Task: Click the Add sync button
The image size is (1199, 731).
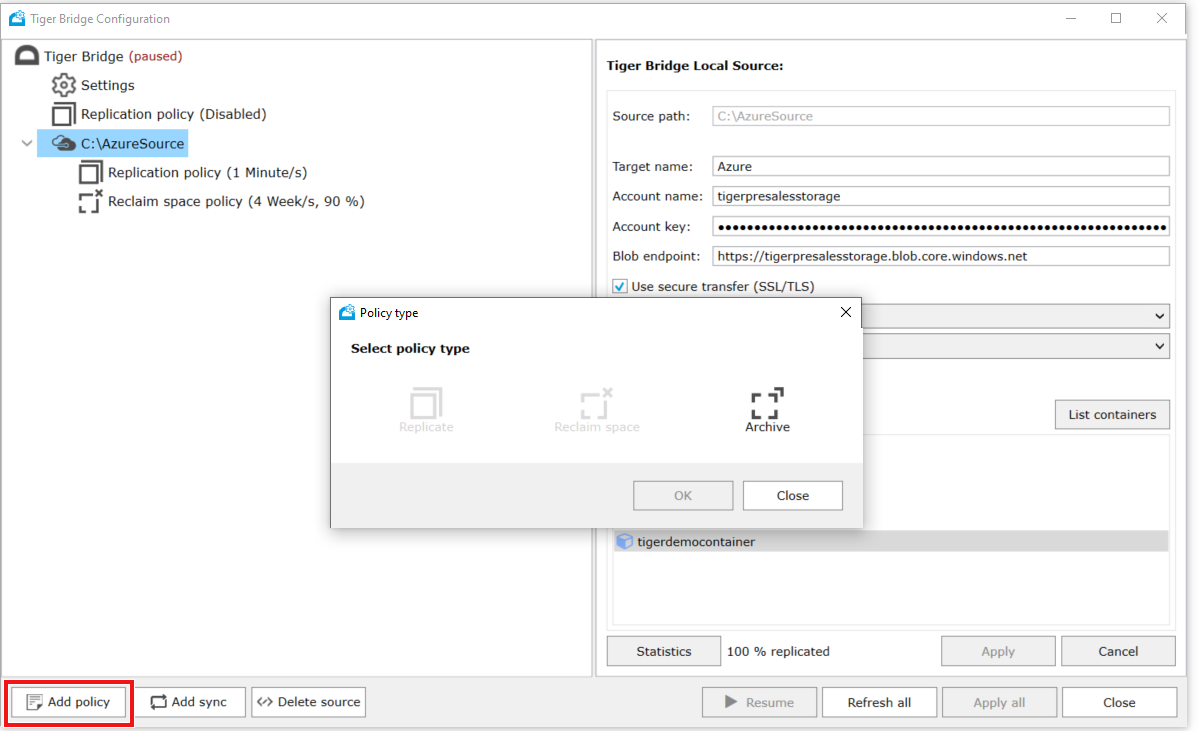Action: (x=190, y=702)
